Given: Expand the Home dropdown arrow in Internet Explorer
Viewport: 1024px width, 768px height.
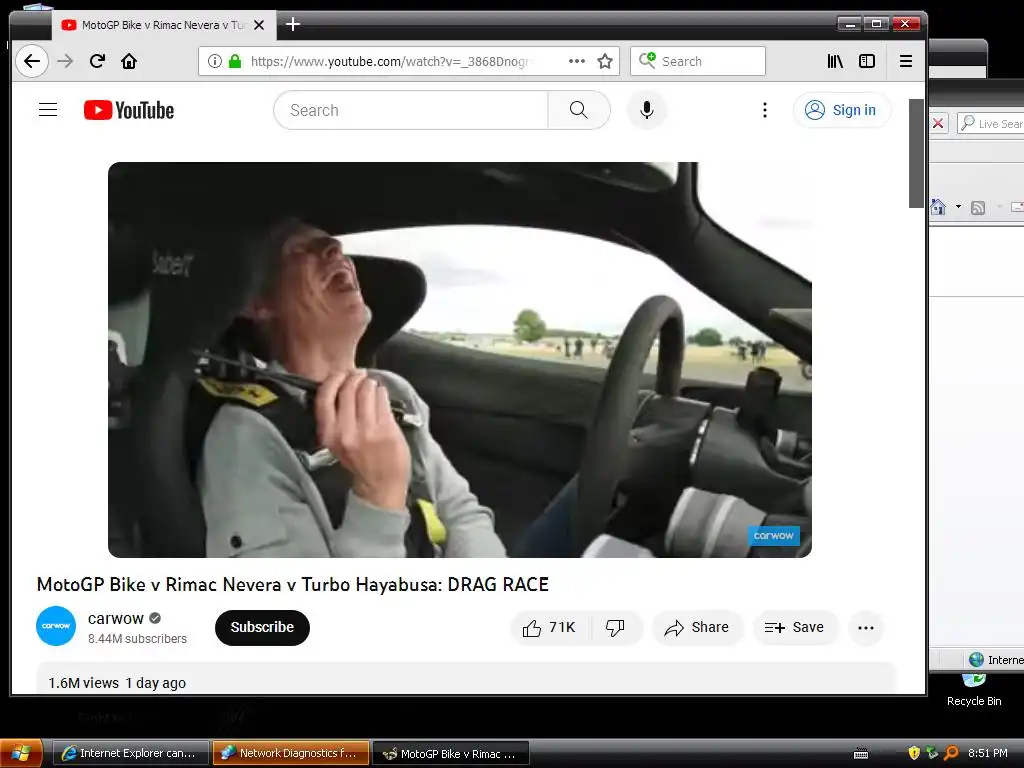Looking at the screenshot, I should (958, 207).
